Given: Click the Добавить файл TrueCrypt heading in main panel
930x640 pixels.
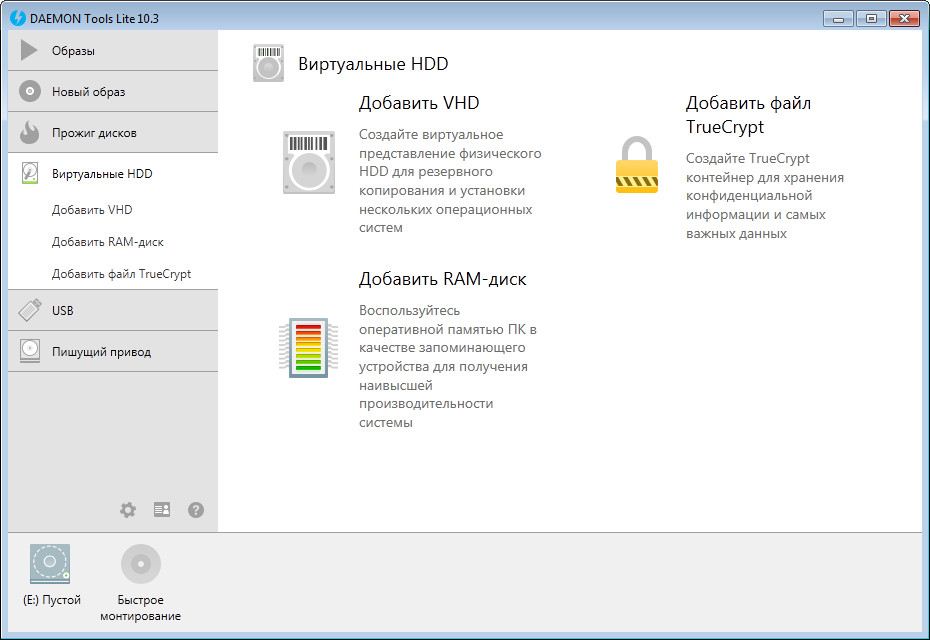Looking at the screenshot, I should [x=749, y=114].
